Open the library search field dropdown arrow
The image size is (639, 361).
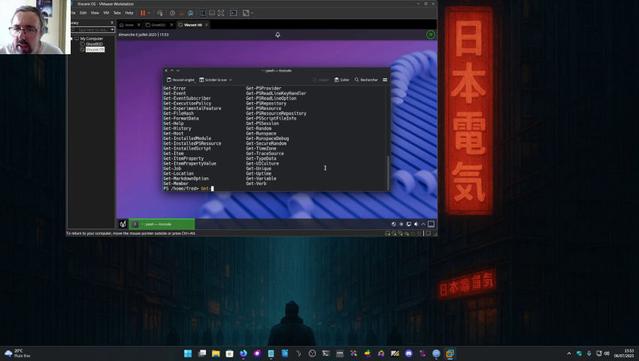click(112, 30)
